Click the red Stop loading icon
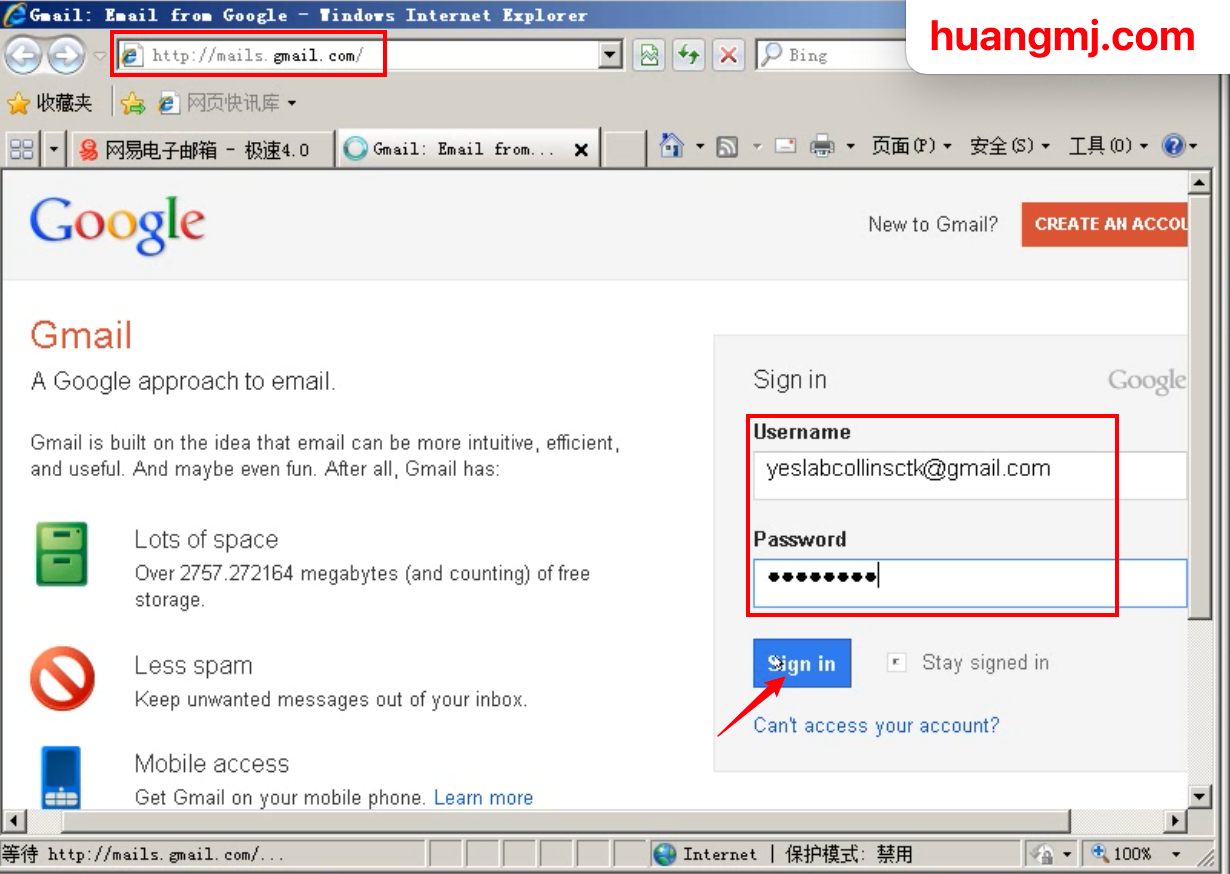The width and height of the screenshot is (1230, 874). [x=729, y=55]
